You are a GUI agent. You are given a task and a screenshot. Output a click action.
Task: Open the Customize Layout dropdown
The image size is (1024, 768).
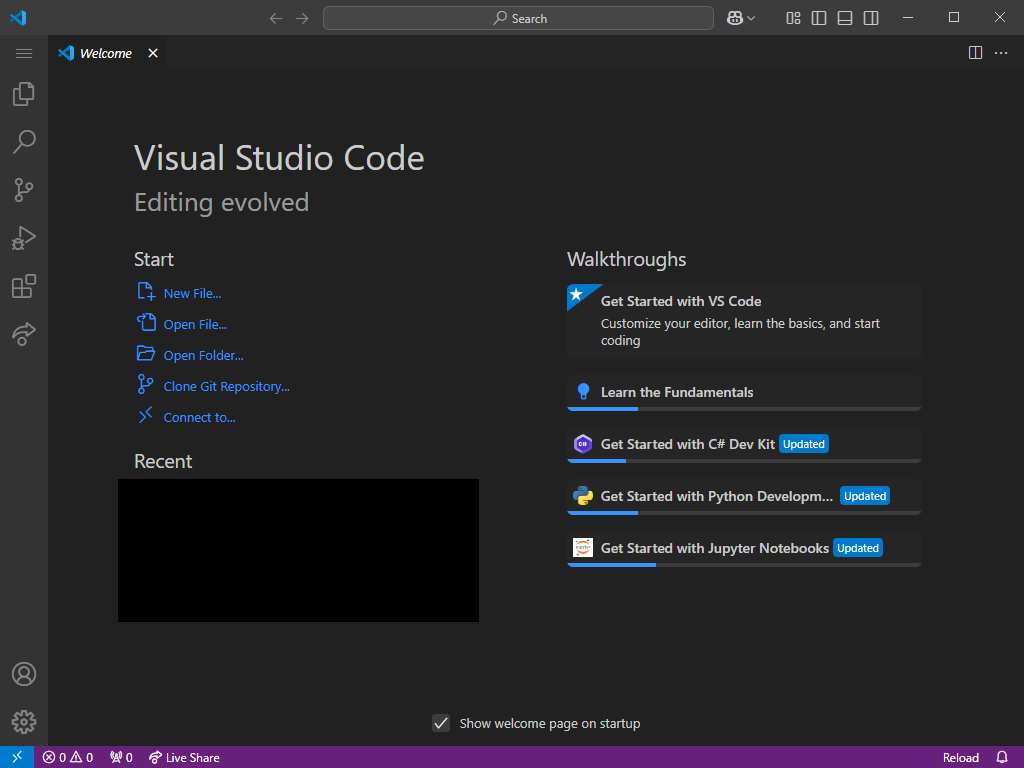pyautogui.click(x=793, y=17)
